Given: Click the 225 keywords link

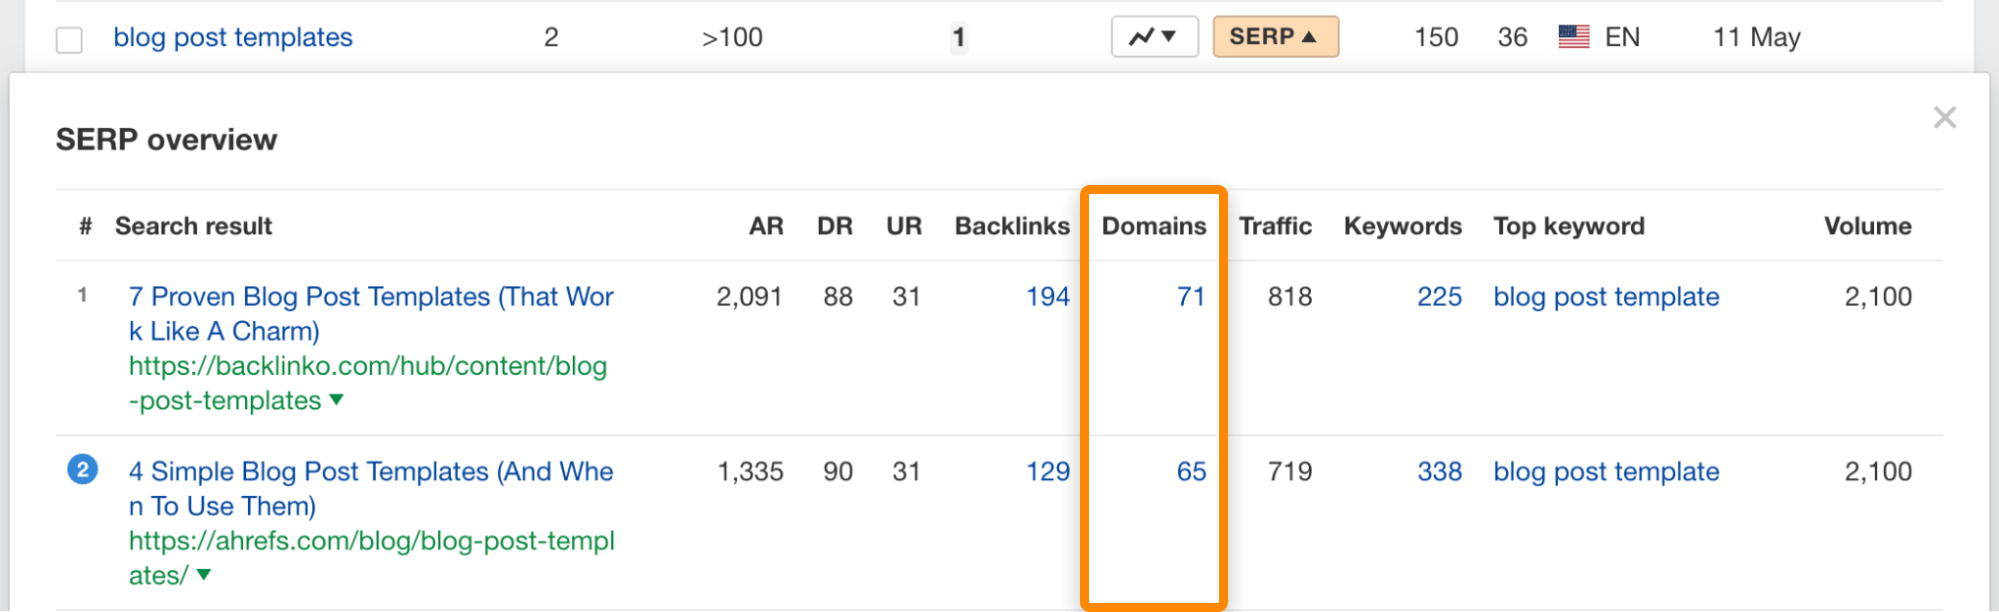Looking at the screenshot, I should point(1439,297).
